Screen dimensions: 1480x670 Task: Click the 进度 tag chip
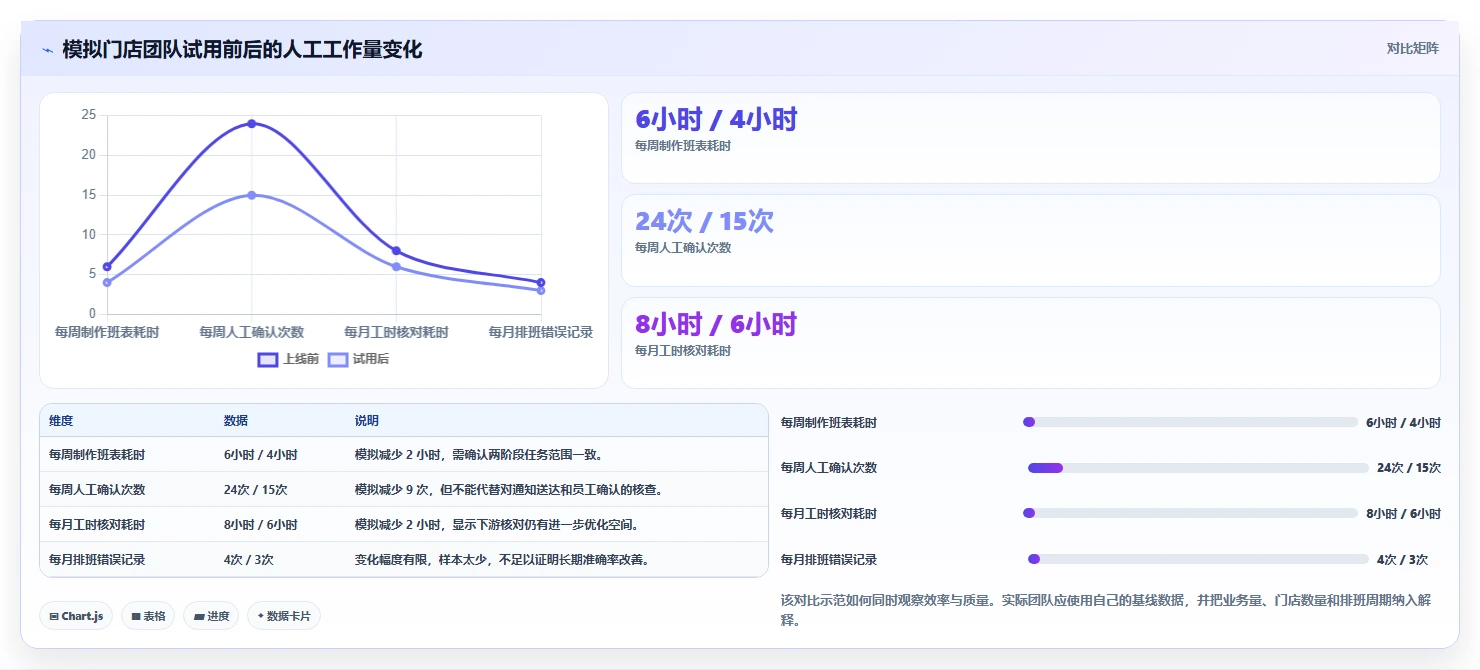click(x=211, y=616)
